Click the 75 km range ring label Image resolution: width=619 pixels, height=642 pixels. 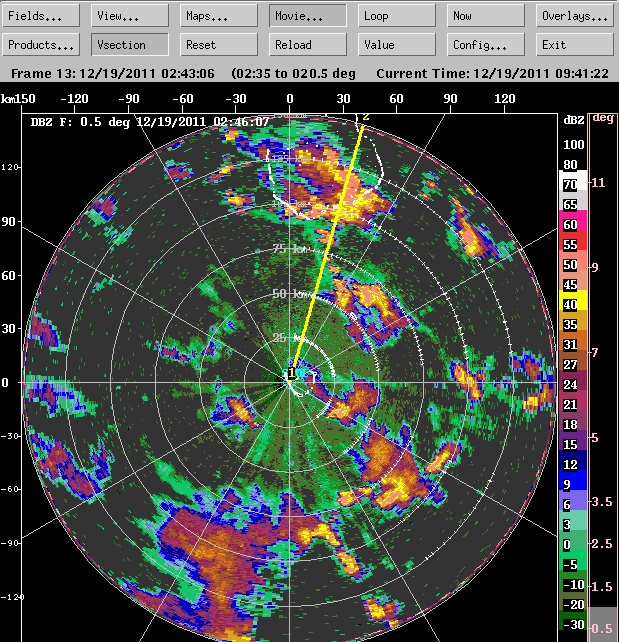(291, 249)
